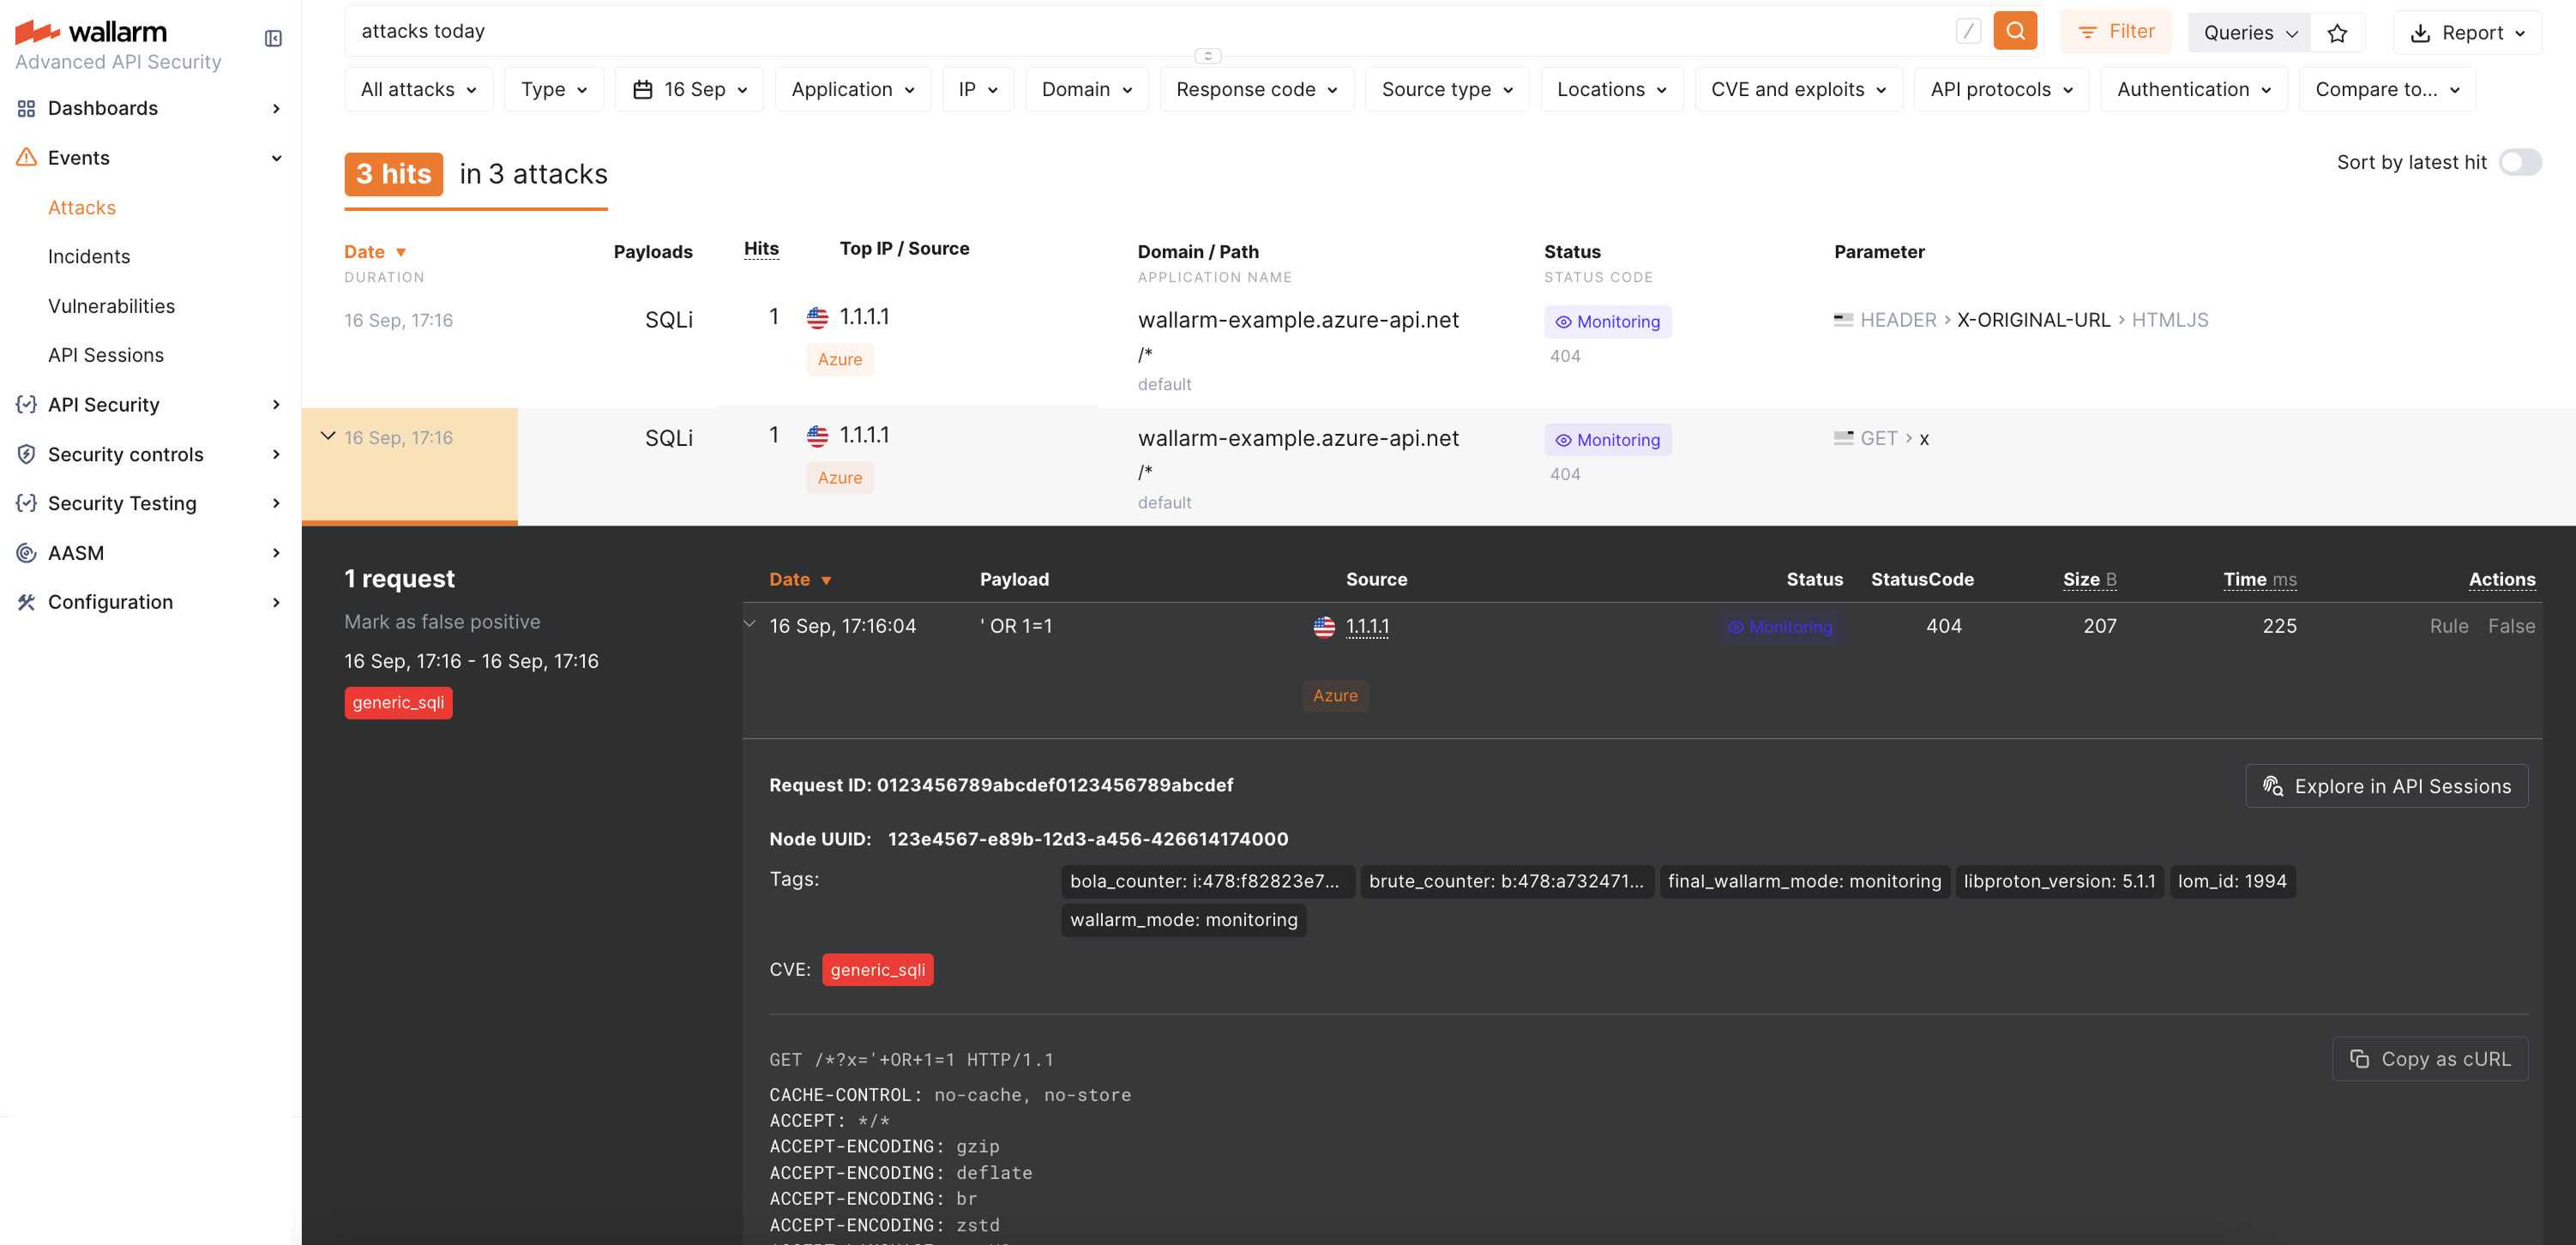Screen dimensions: 2576x1245
Task: Click the Monitoring eye badge on first attack
Action: click(1607, 321)
